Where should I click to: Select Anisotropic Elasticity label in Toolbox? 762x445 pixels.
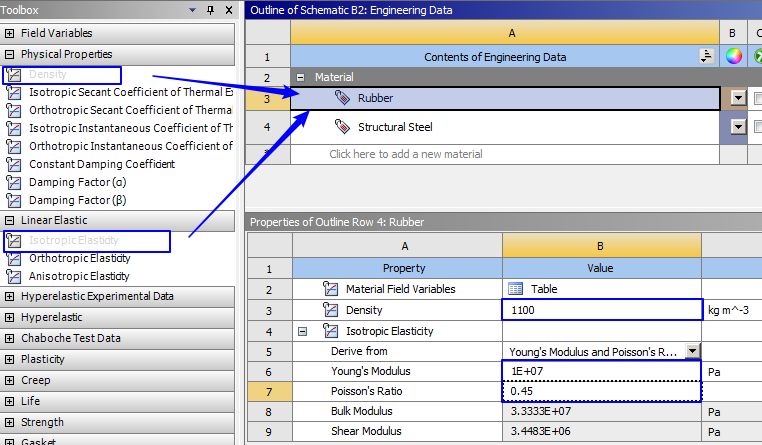(x=79, y=276)
